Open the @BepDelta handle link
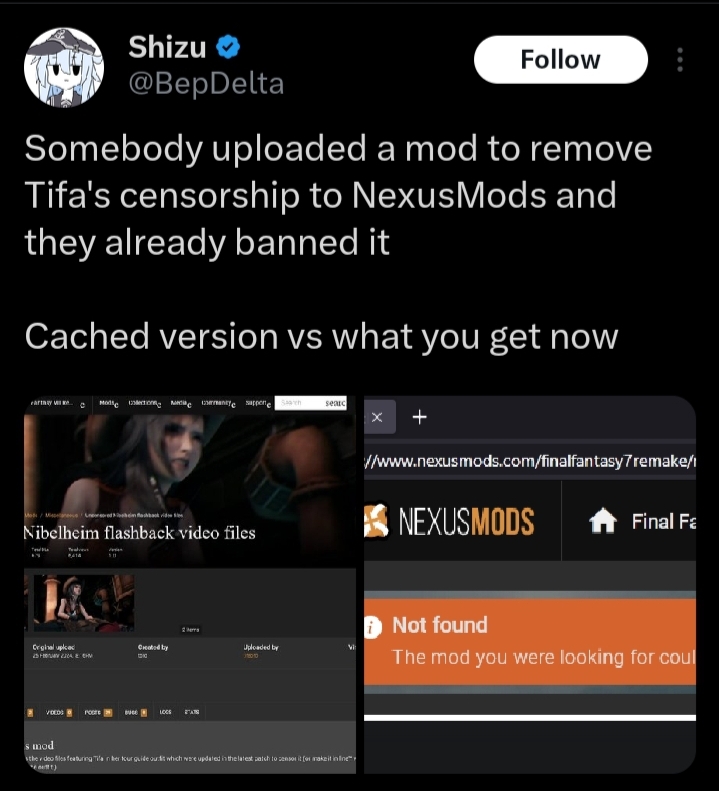Image resolution: width=719 pixels, height=791 pixels. (x=206, y=84)
